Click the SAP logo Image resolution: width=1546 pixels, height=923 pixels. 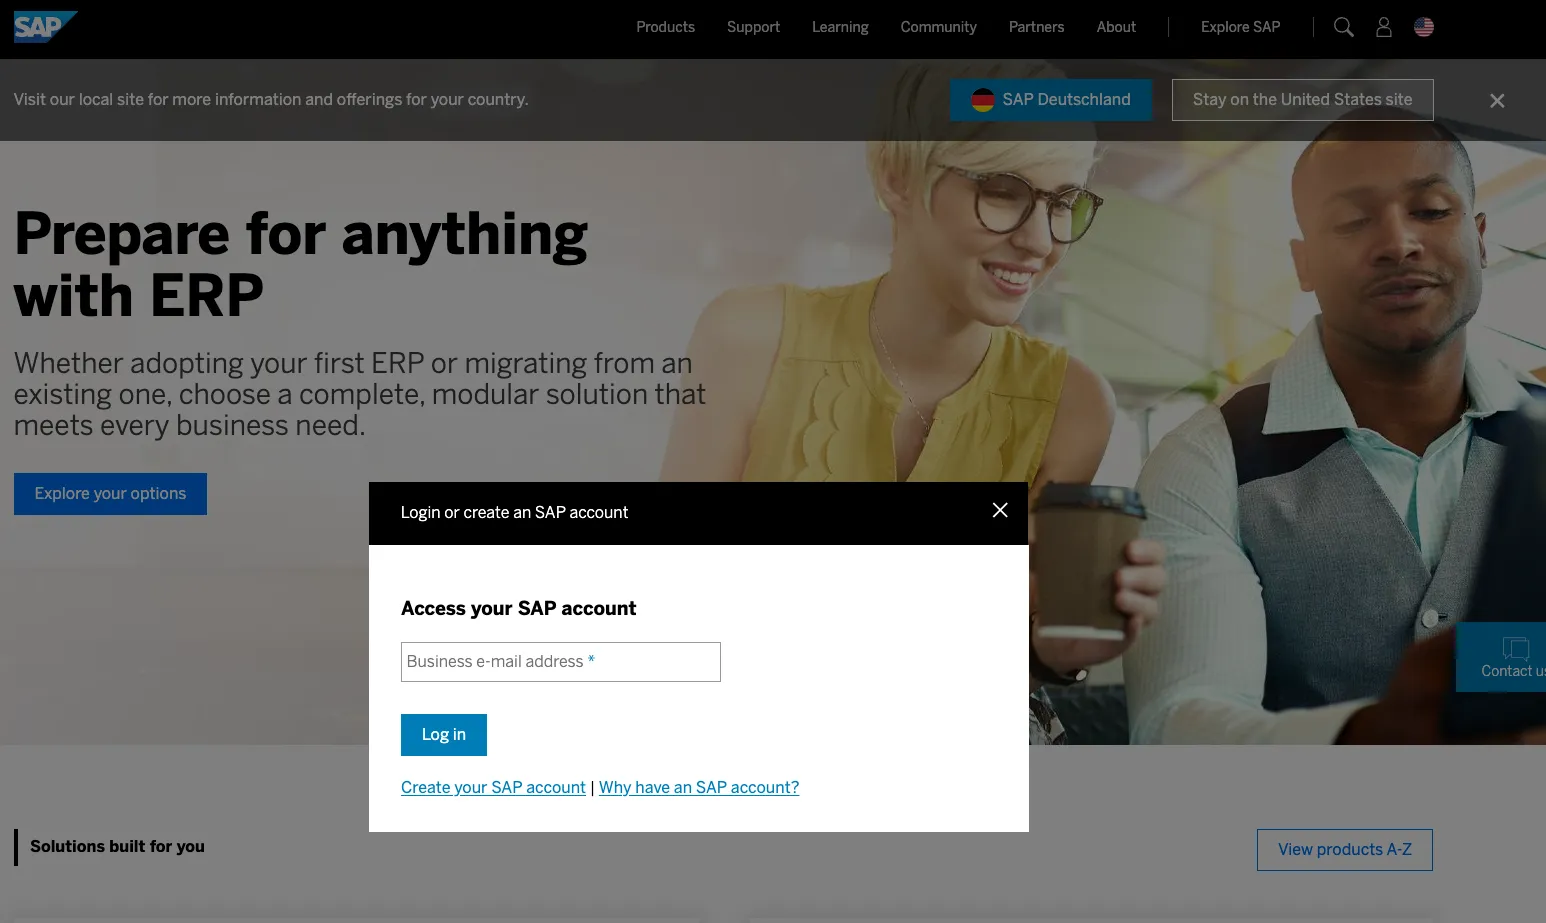[x=45, y=27]
